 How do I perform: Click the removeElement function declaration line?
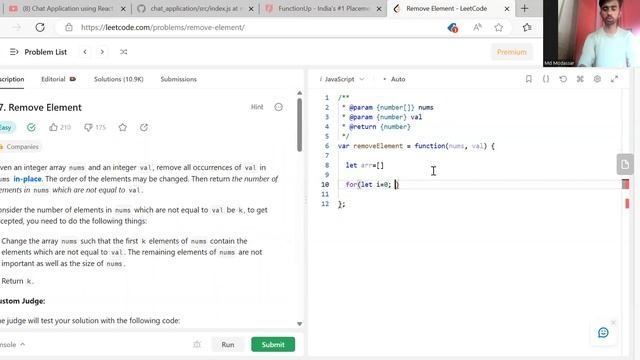click(416, 146)
